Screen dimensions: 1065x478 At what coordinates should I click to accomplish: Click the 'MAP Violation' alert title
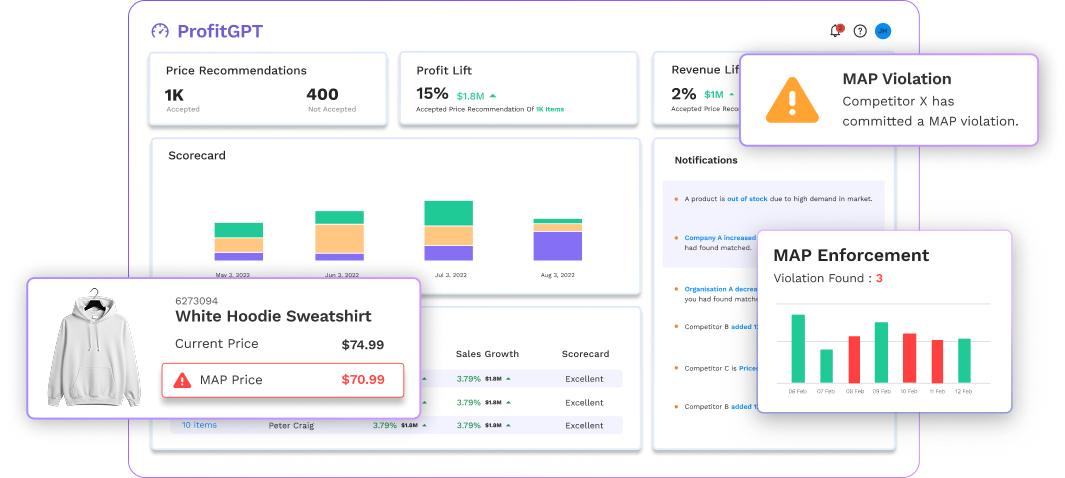pos(897,79)
